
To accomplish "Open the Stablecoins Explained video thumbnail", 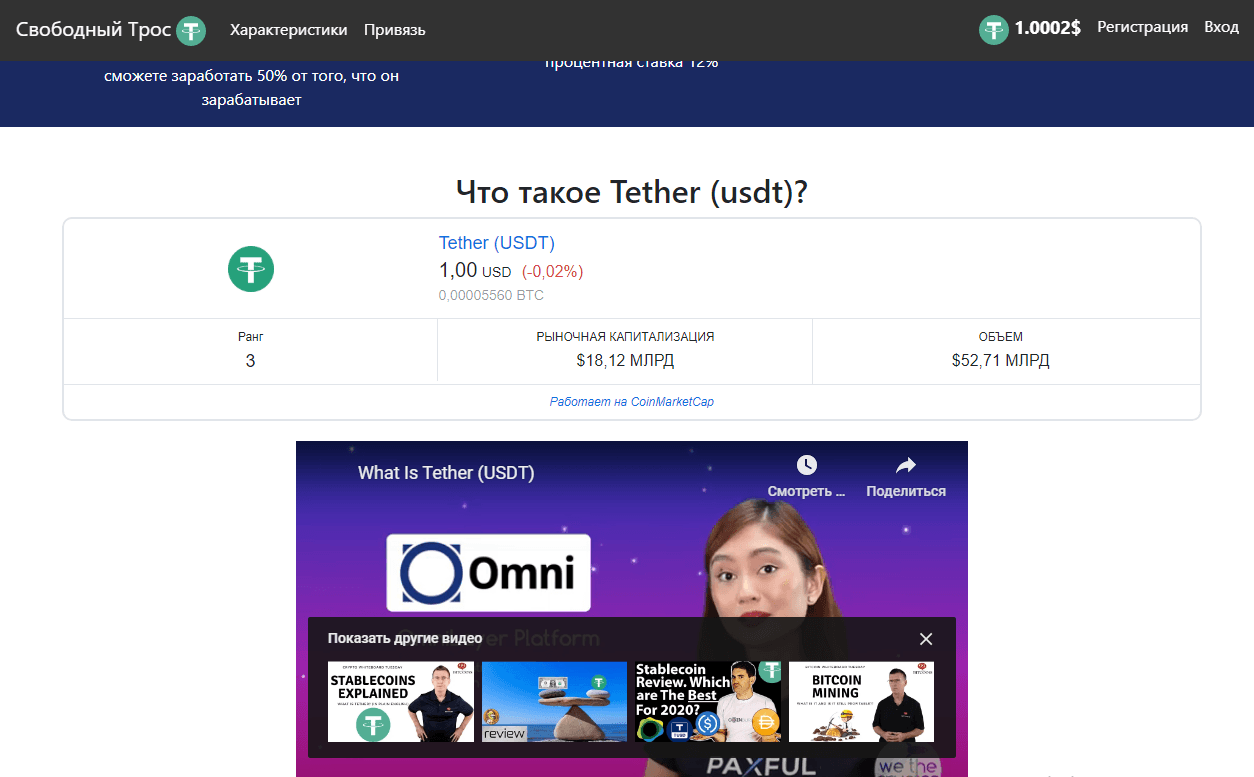I will (x=401, y=701).
